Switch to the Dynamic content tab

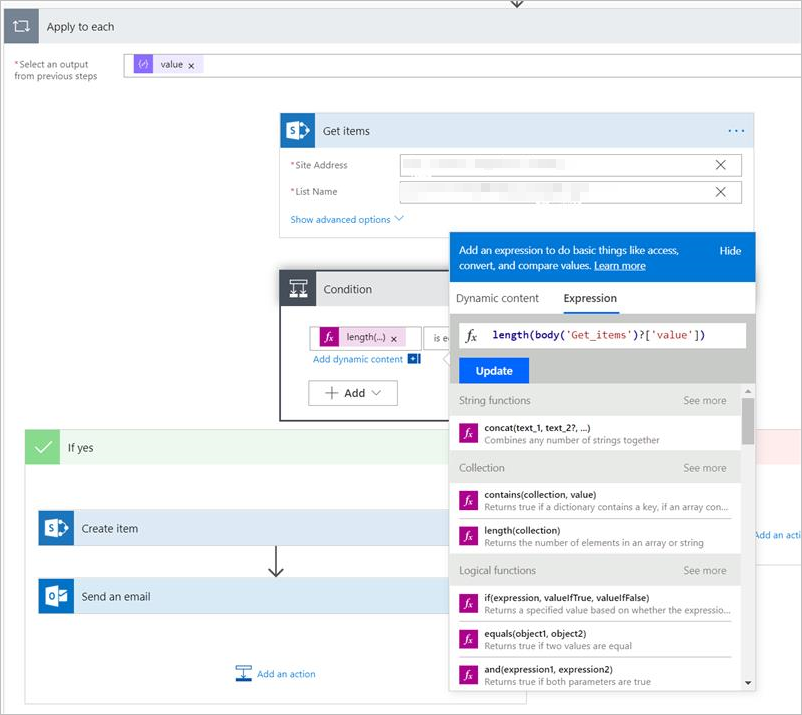497,298
